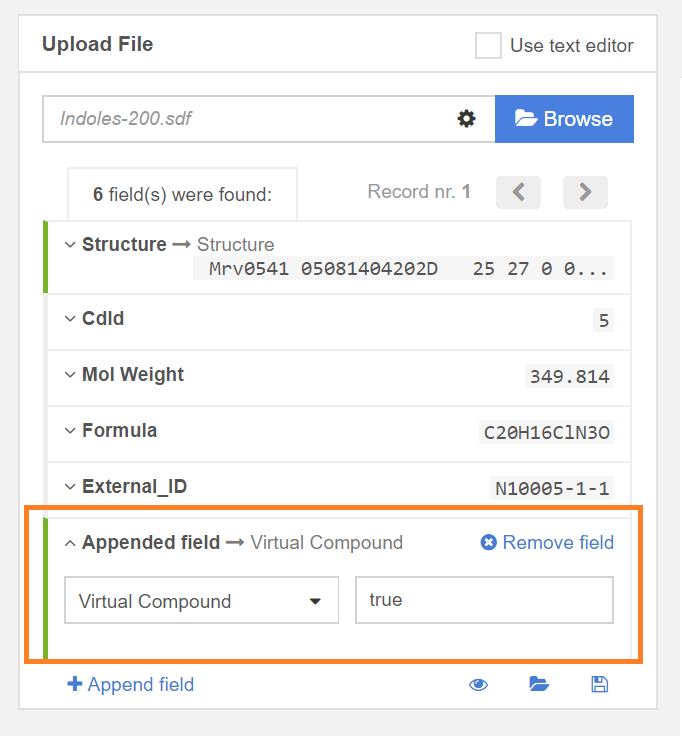Click the eye preview icon

479,685
